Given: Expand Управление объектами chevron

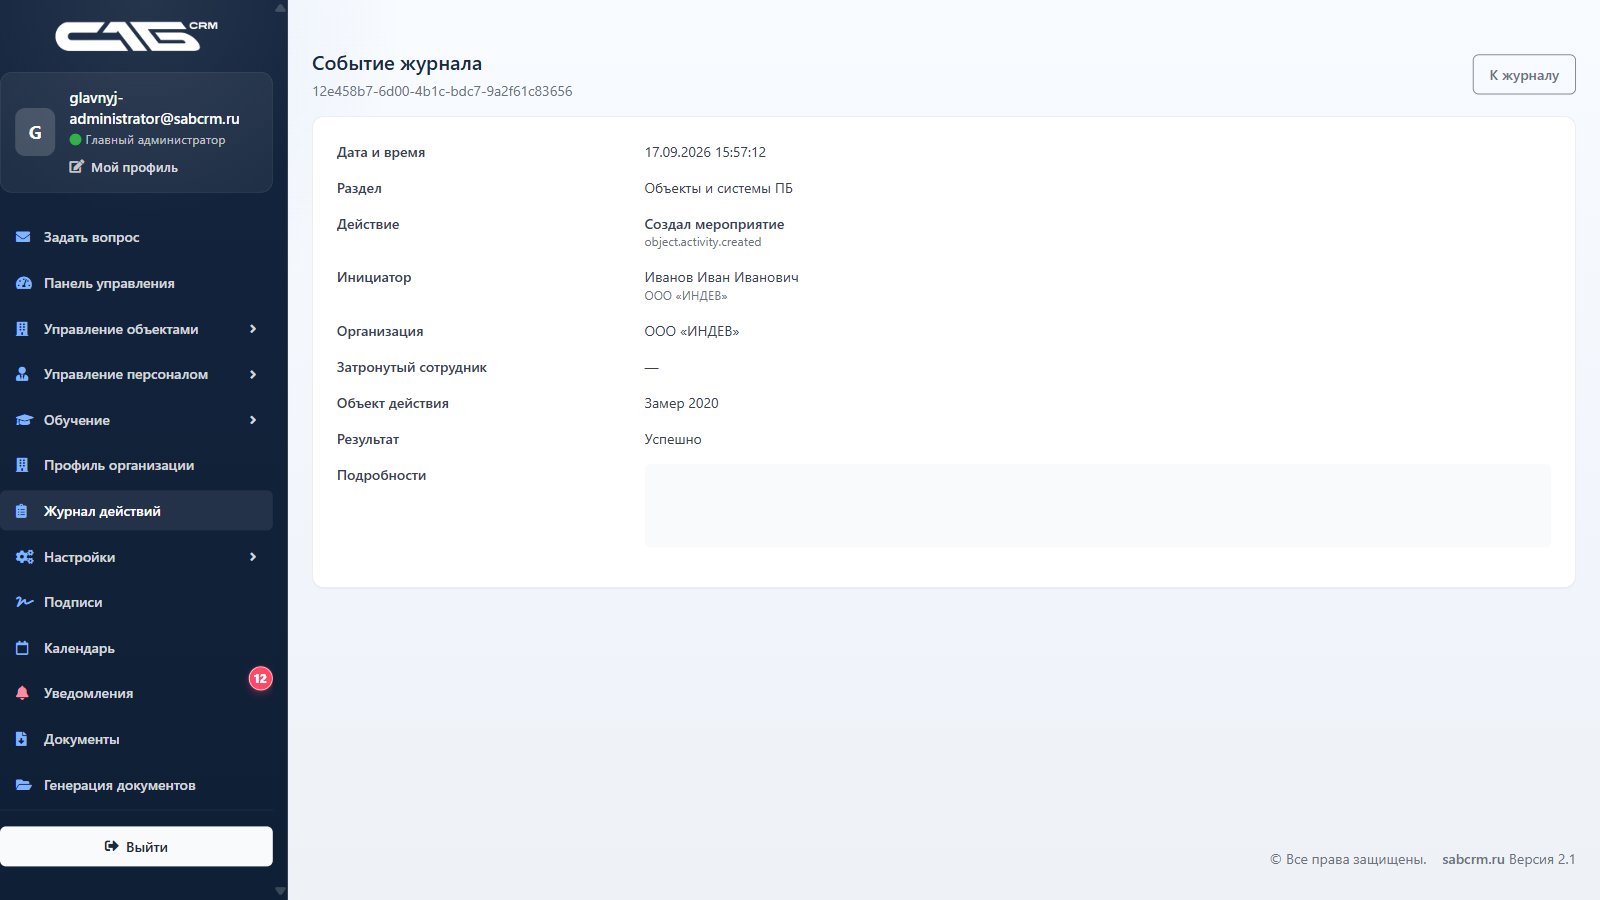Looking at the screenshot, I should click(x=253, y=329).
